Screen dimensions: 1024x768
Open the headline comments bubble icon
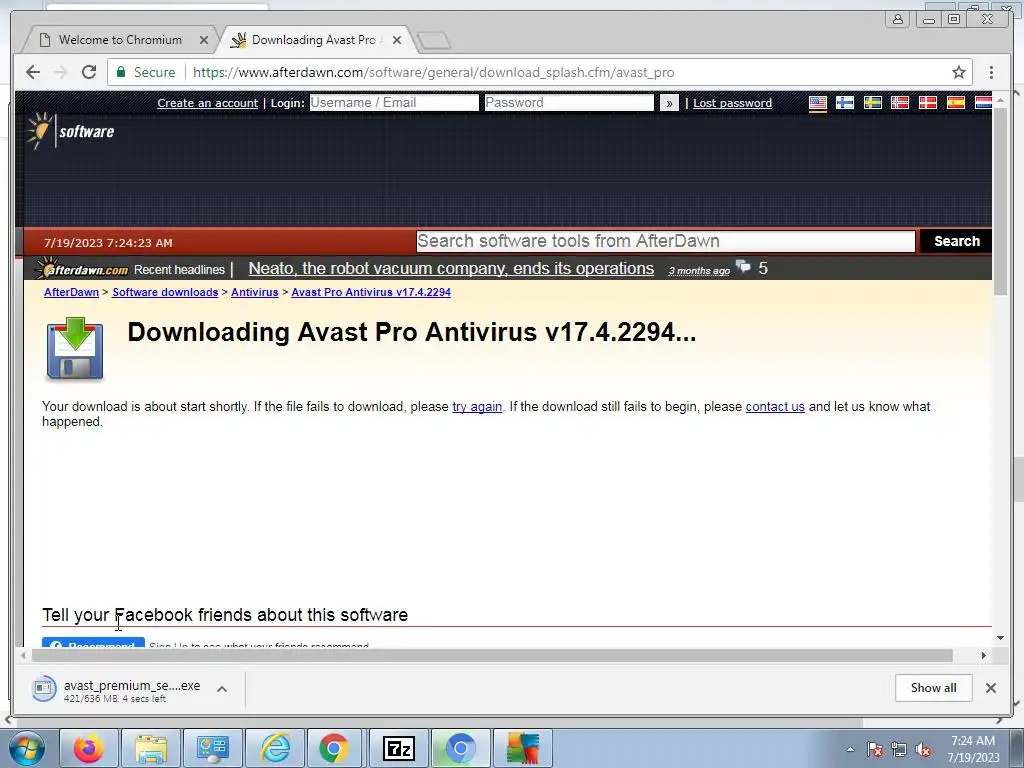(x=743, y=266)
